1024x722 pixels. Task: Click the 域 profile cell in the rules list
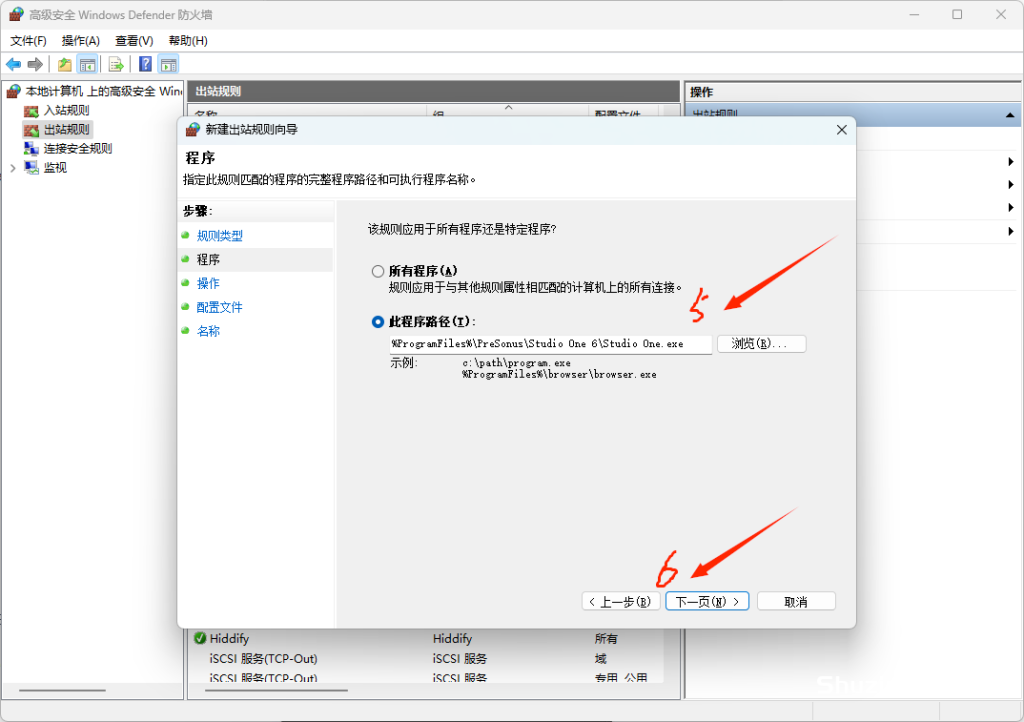pyautogui.click(x=601, y=659)
